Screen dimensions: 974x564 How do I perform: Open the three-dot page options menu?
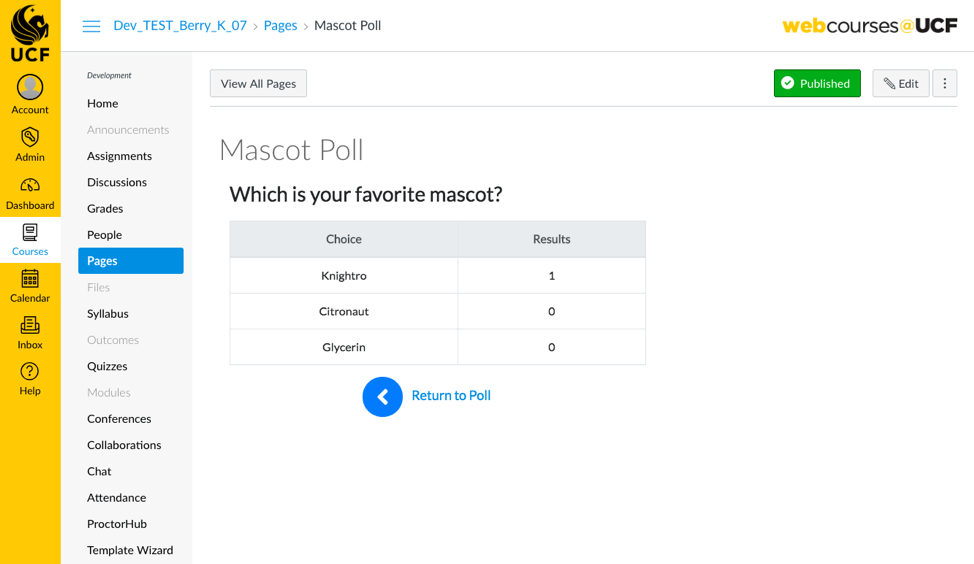coord(945,83)
